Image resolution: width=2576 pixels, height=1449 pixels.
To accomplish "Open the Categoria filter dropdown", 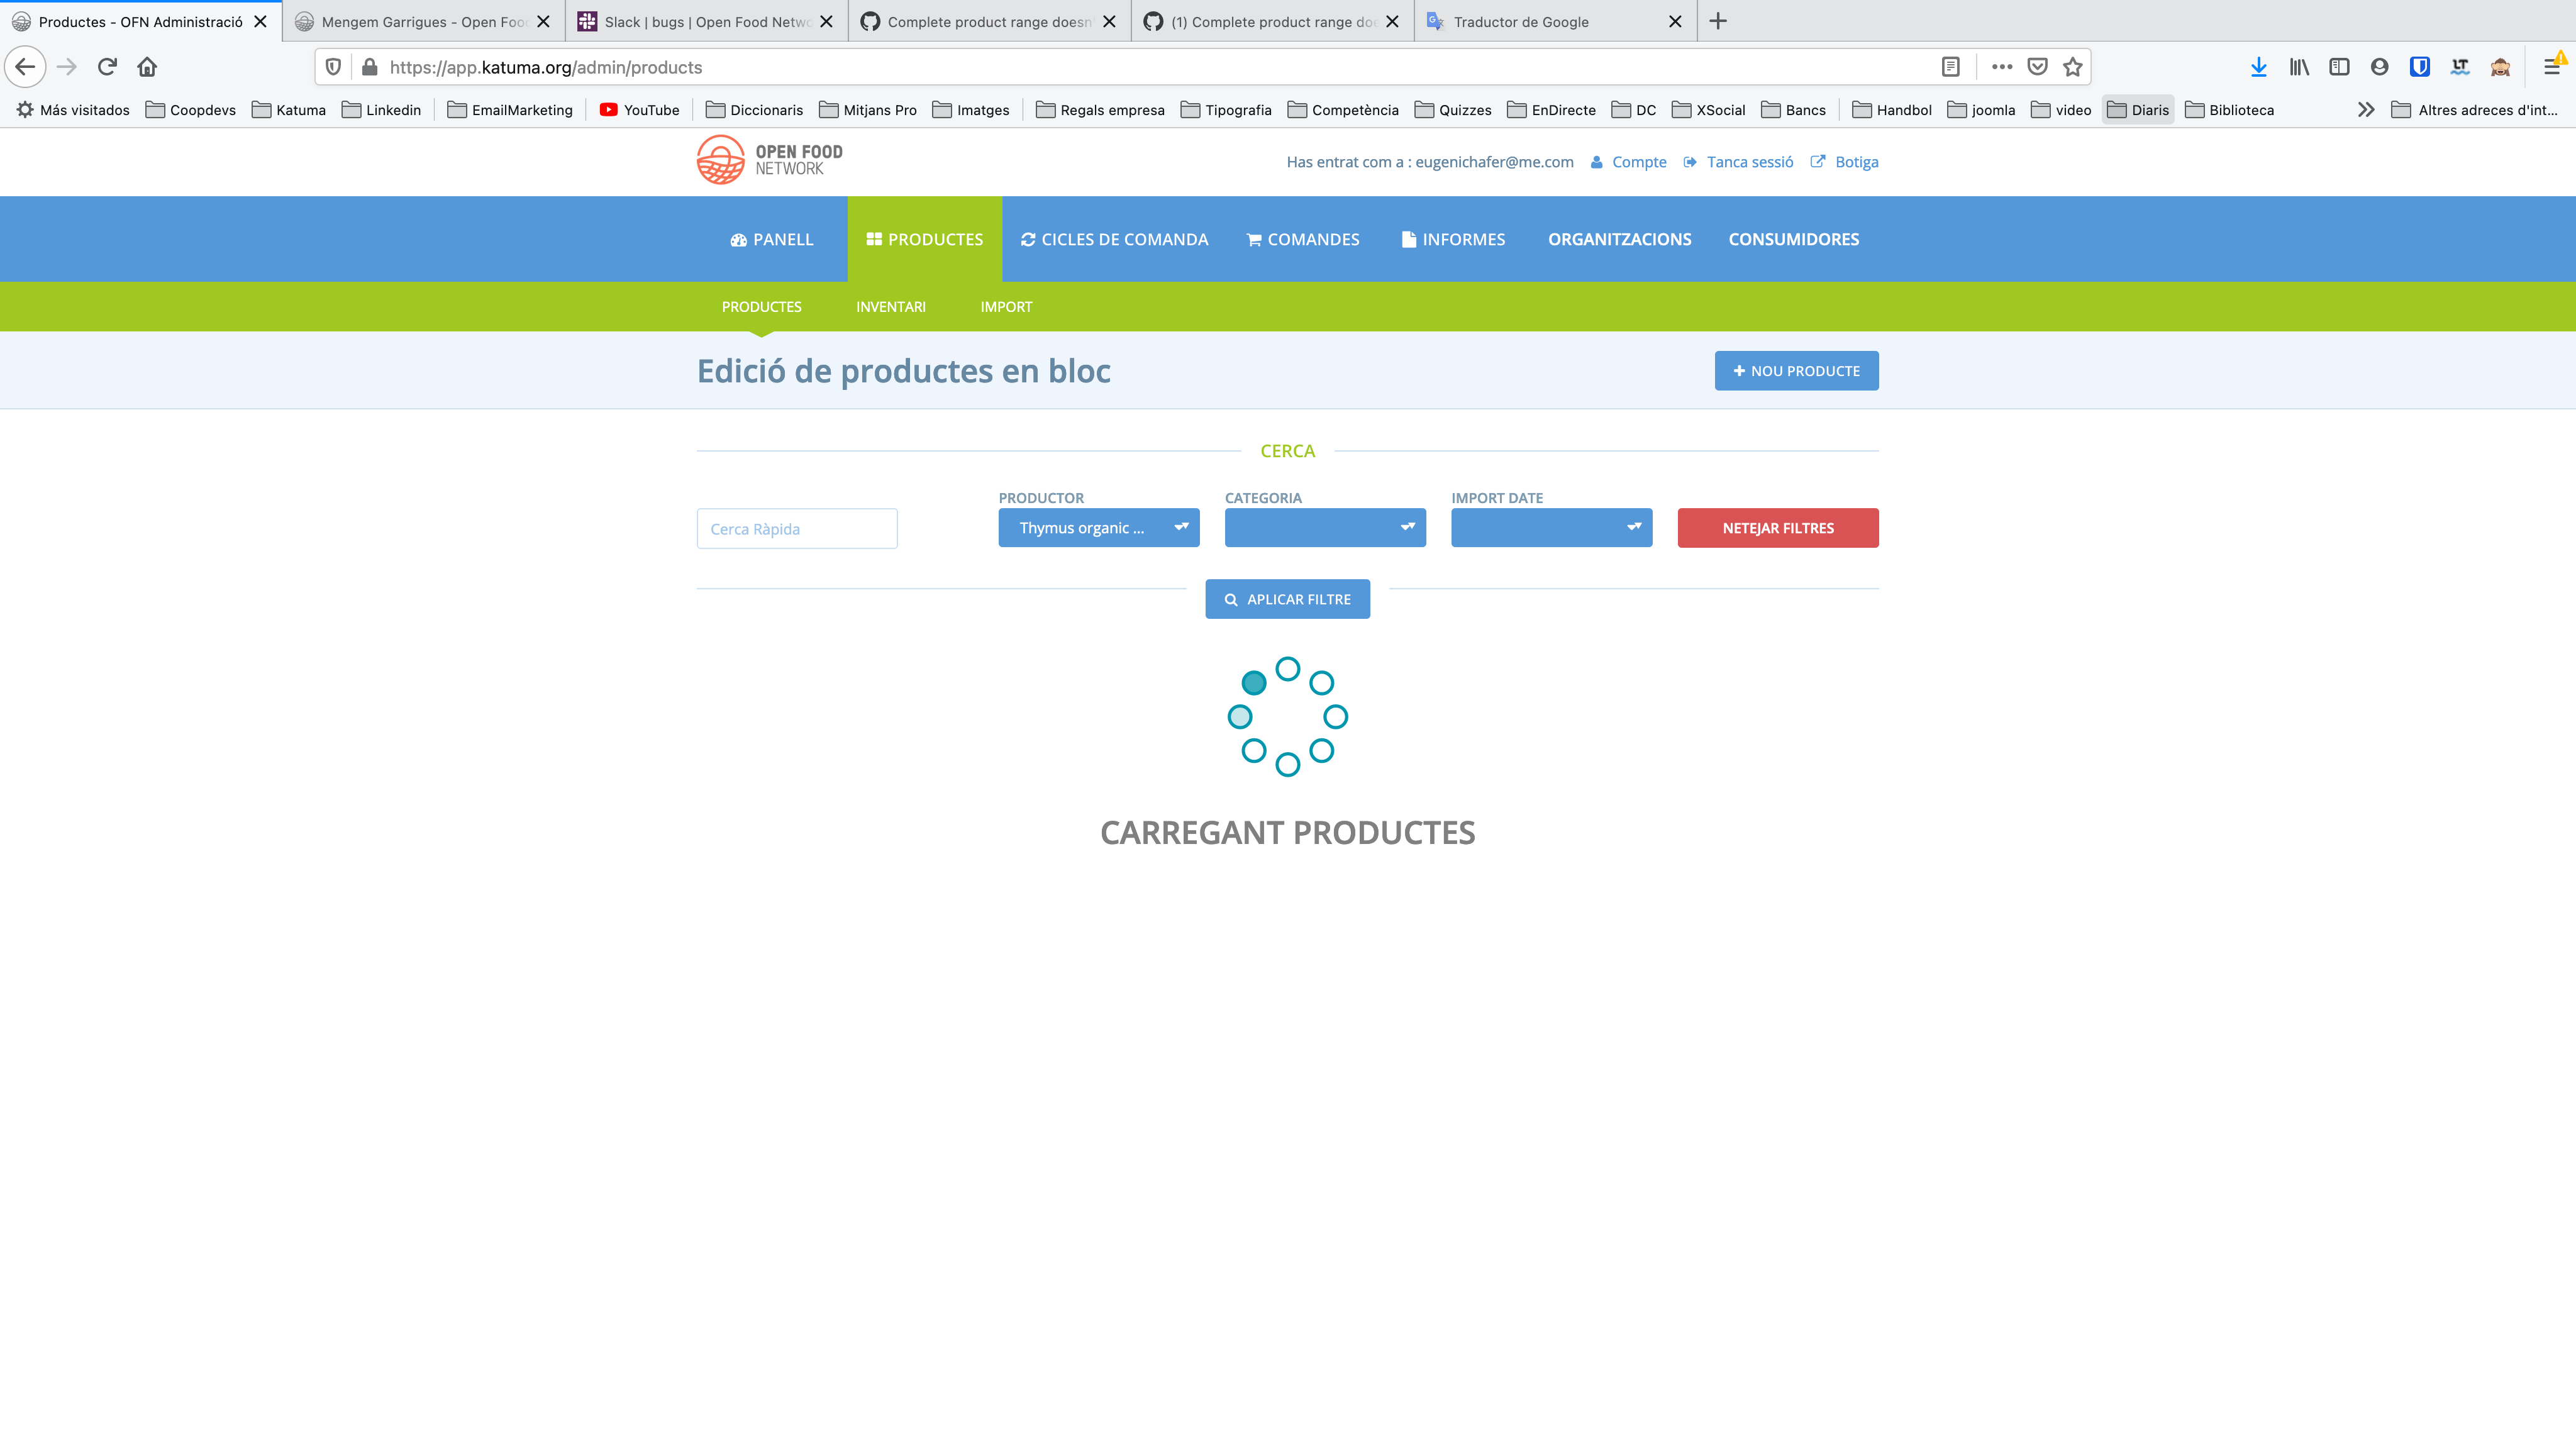I will (x=1324, y=528).
